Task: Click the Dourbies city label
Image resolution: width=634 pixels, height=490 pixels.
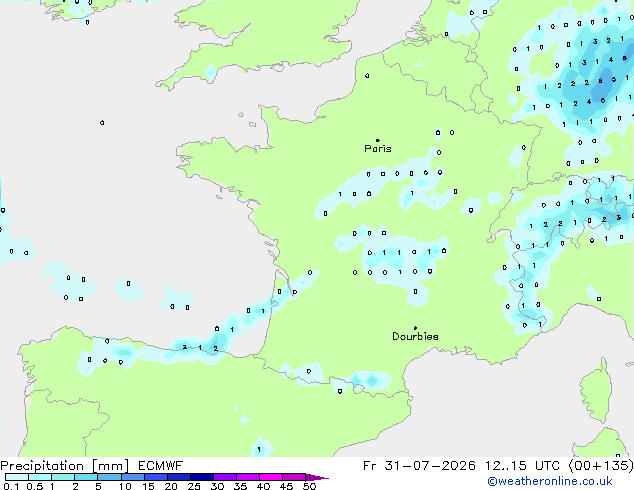Action: point(415,336)
